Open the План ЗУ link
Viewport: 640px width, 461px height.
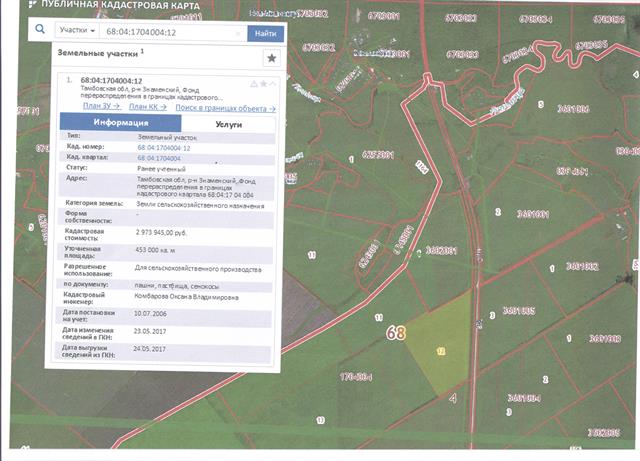102,106
